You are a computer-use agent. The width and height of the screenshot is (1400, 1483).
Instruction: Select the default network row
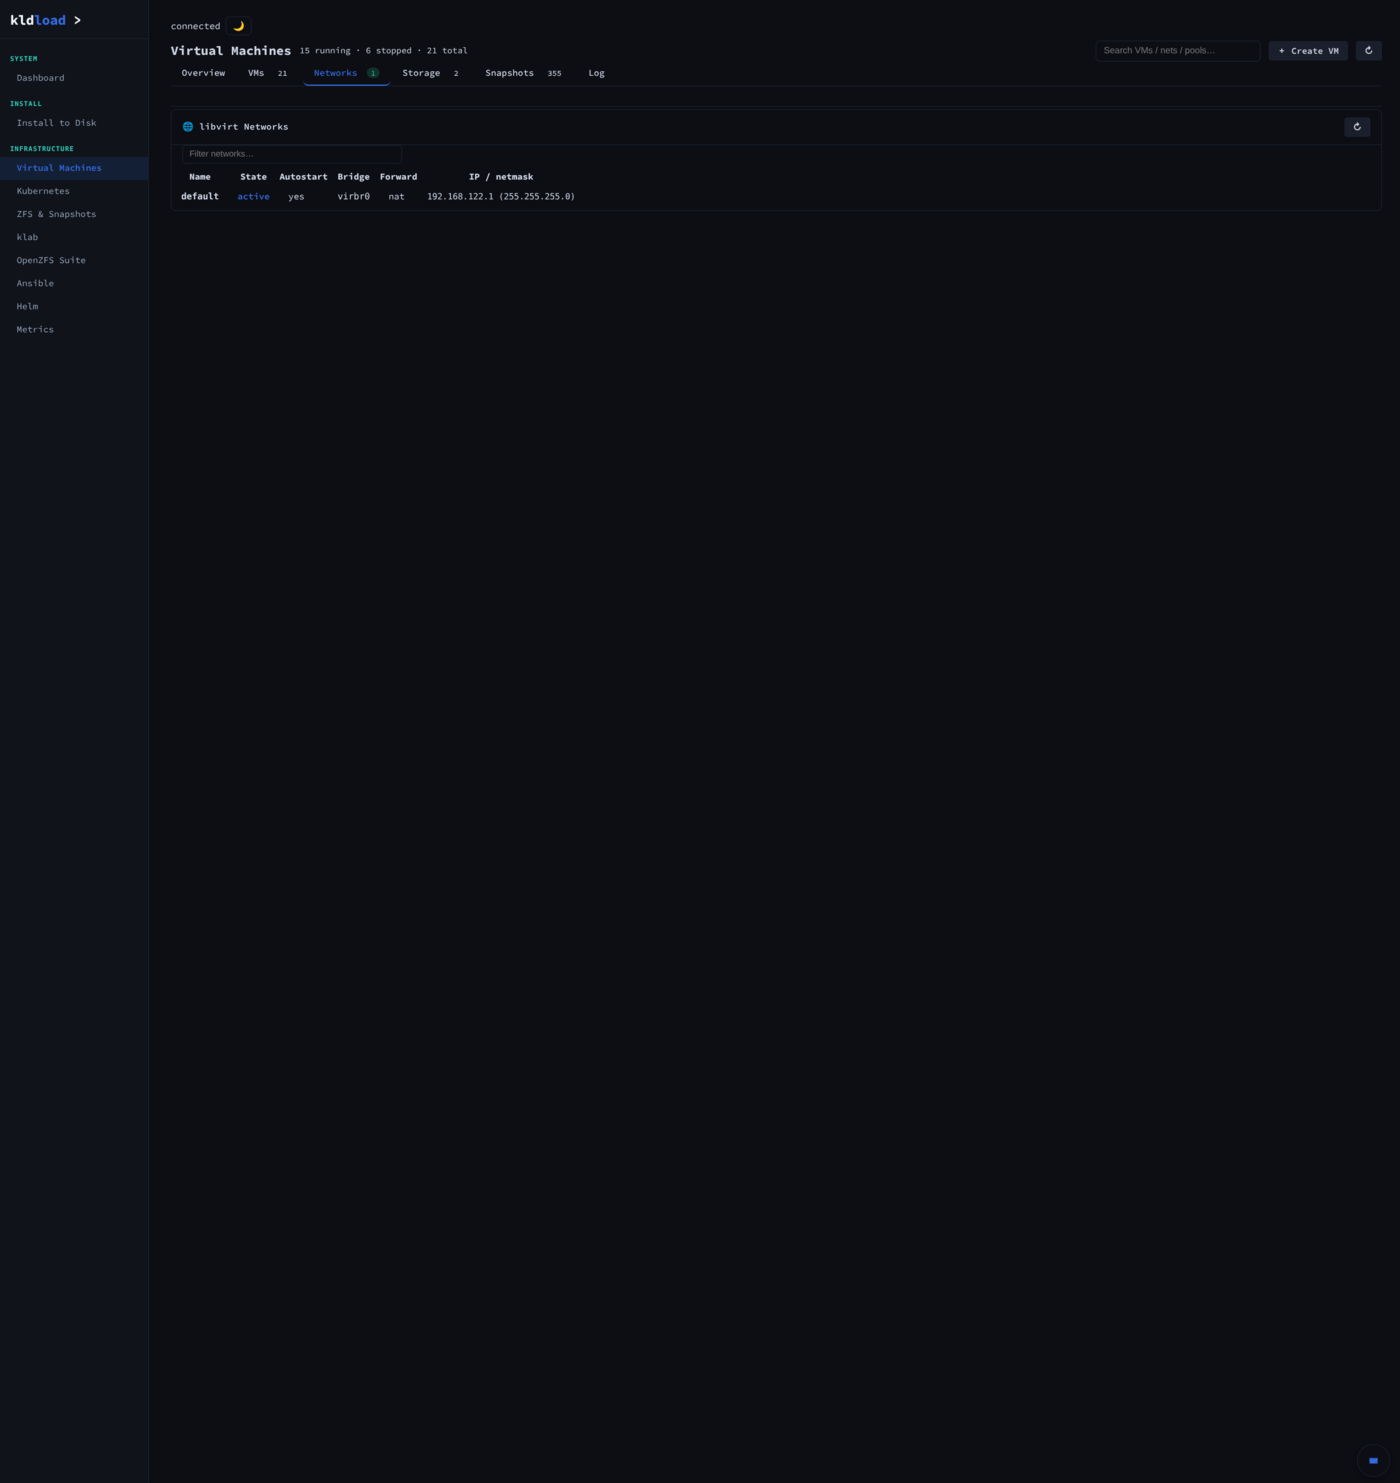tap(378, 197)
